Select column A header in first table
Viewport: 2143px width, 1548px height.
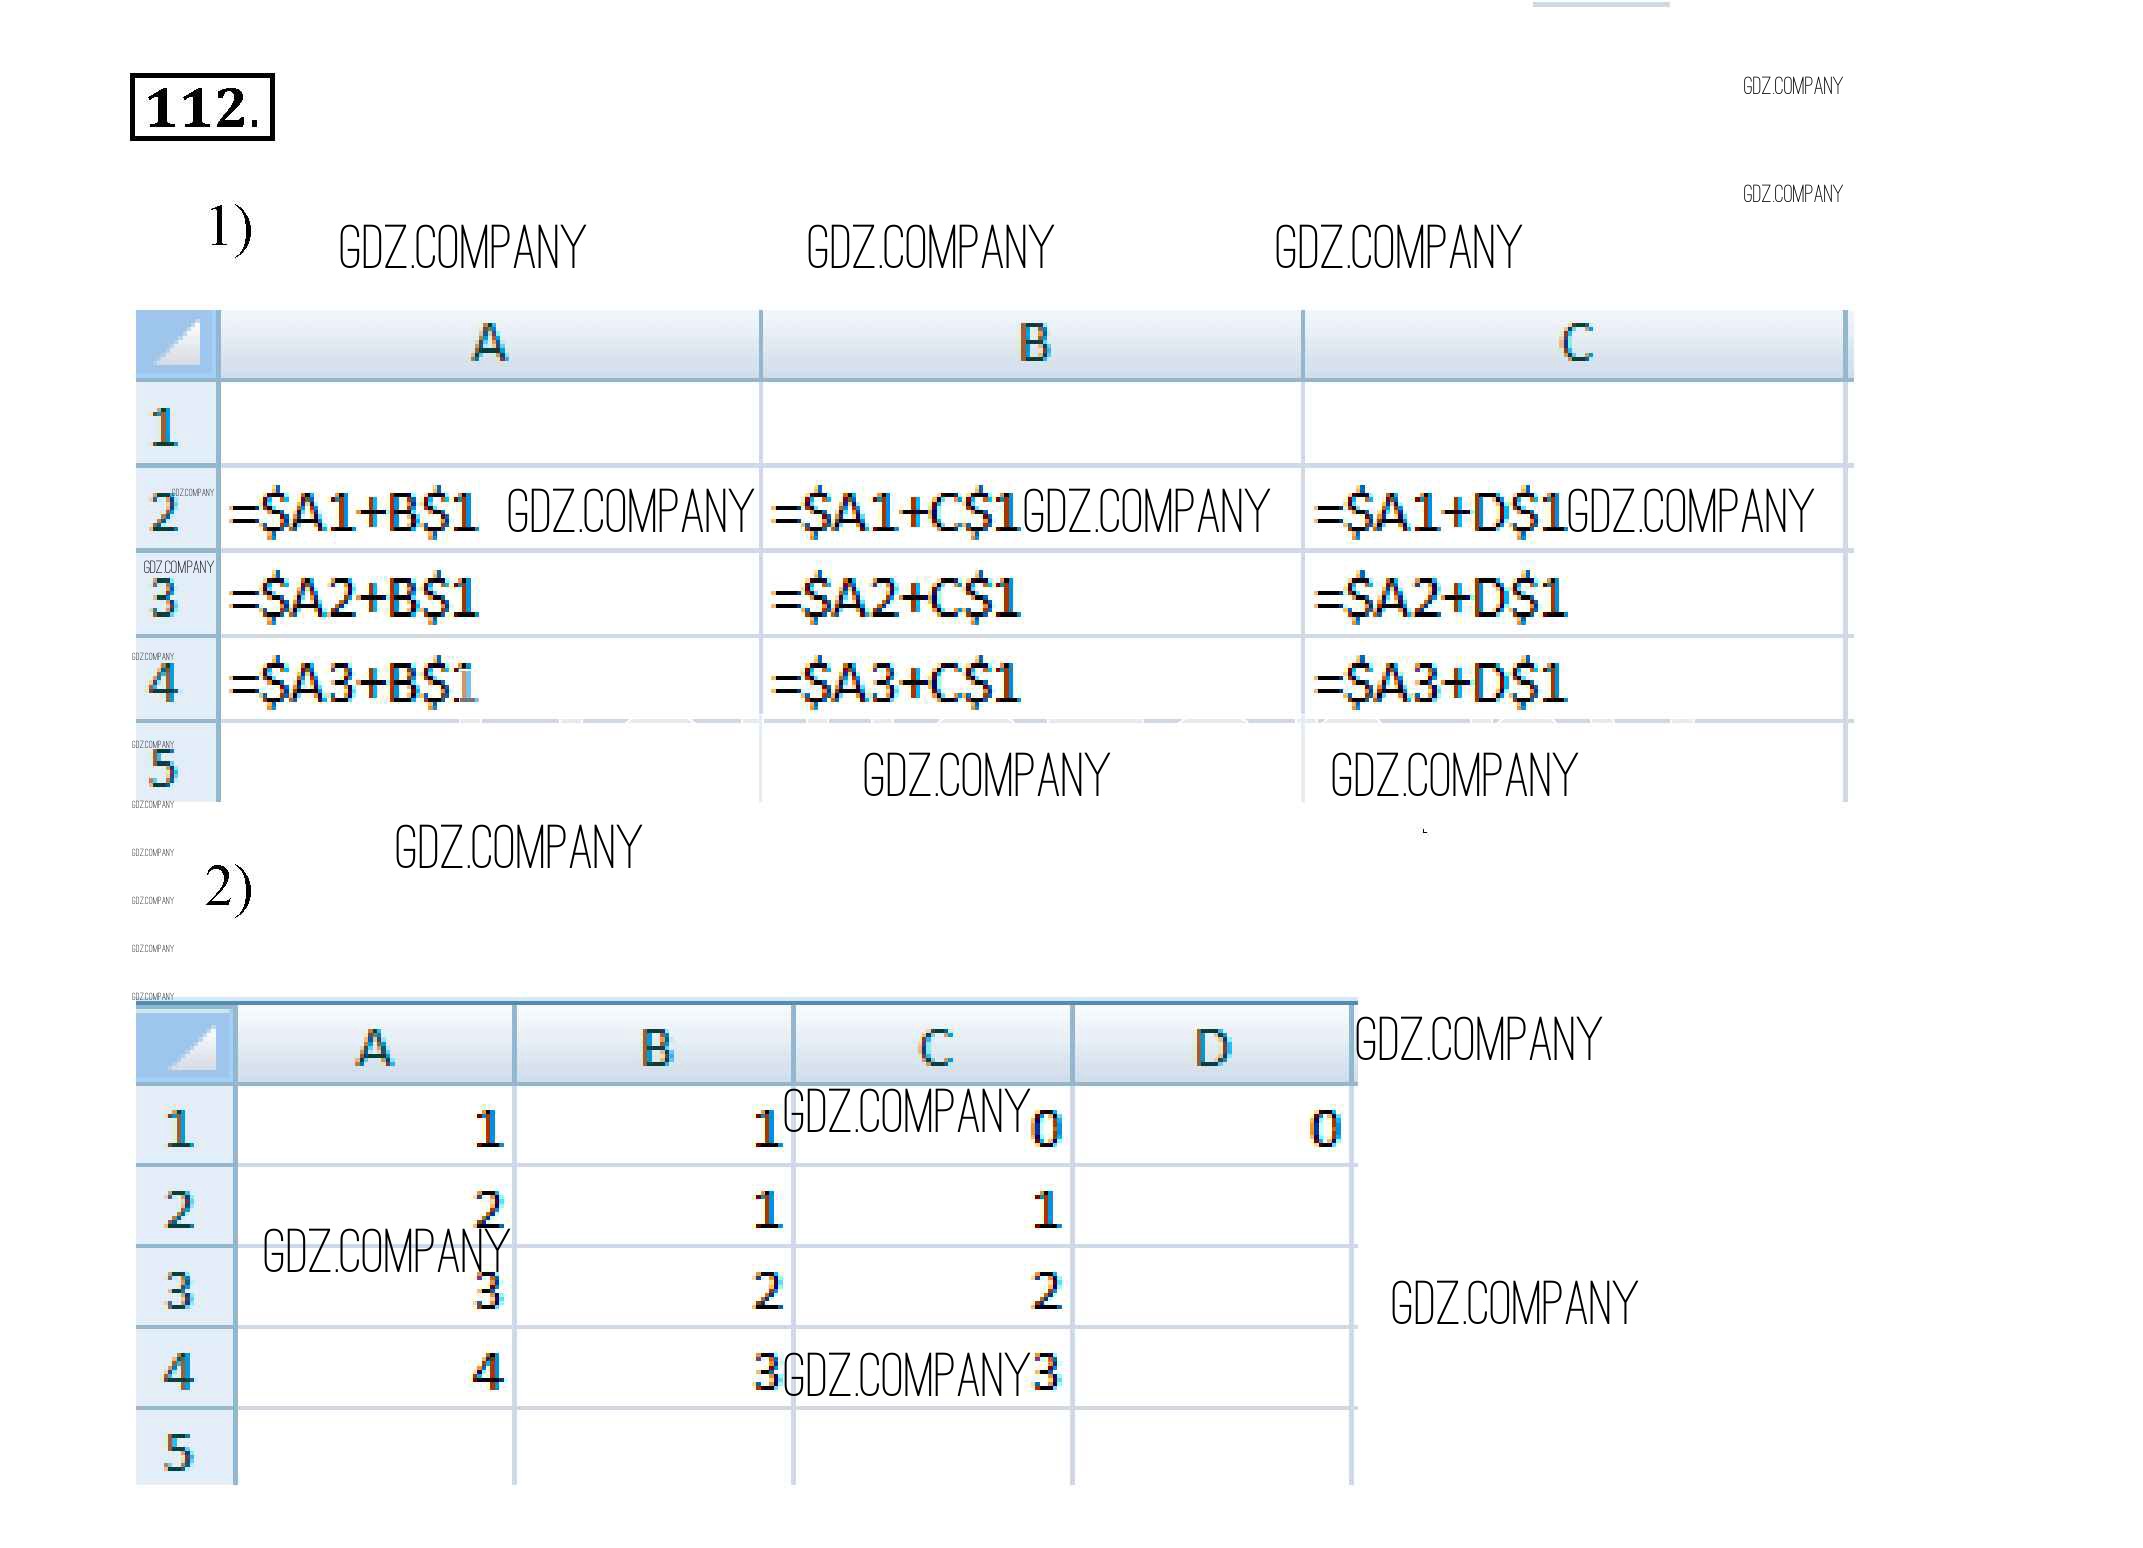(x=489, y=344)
